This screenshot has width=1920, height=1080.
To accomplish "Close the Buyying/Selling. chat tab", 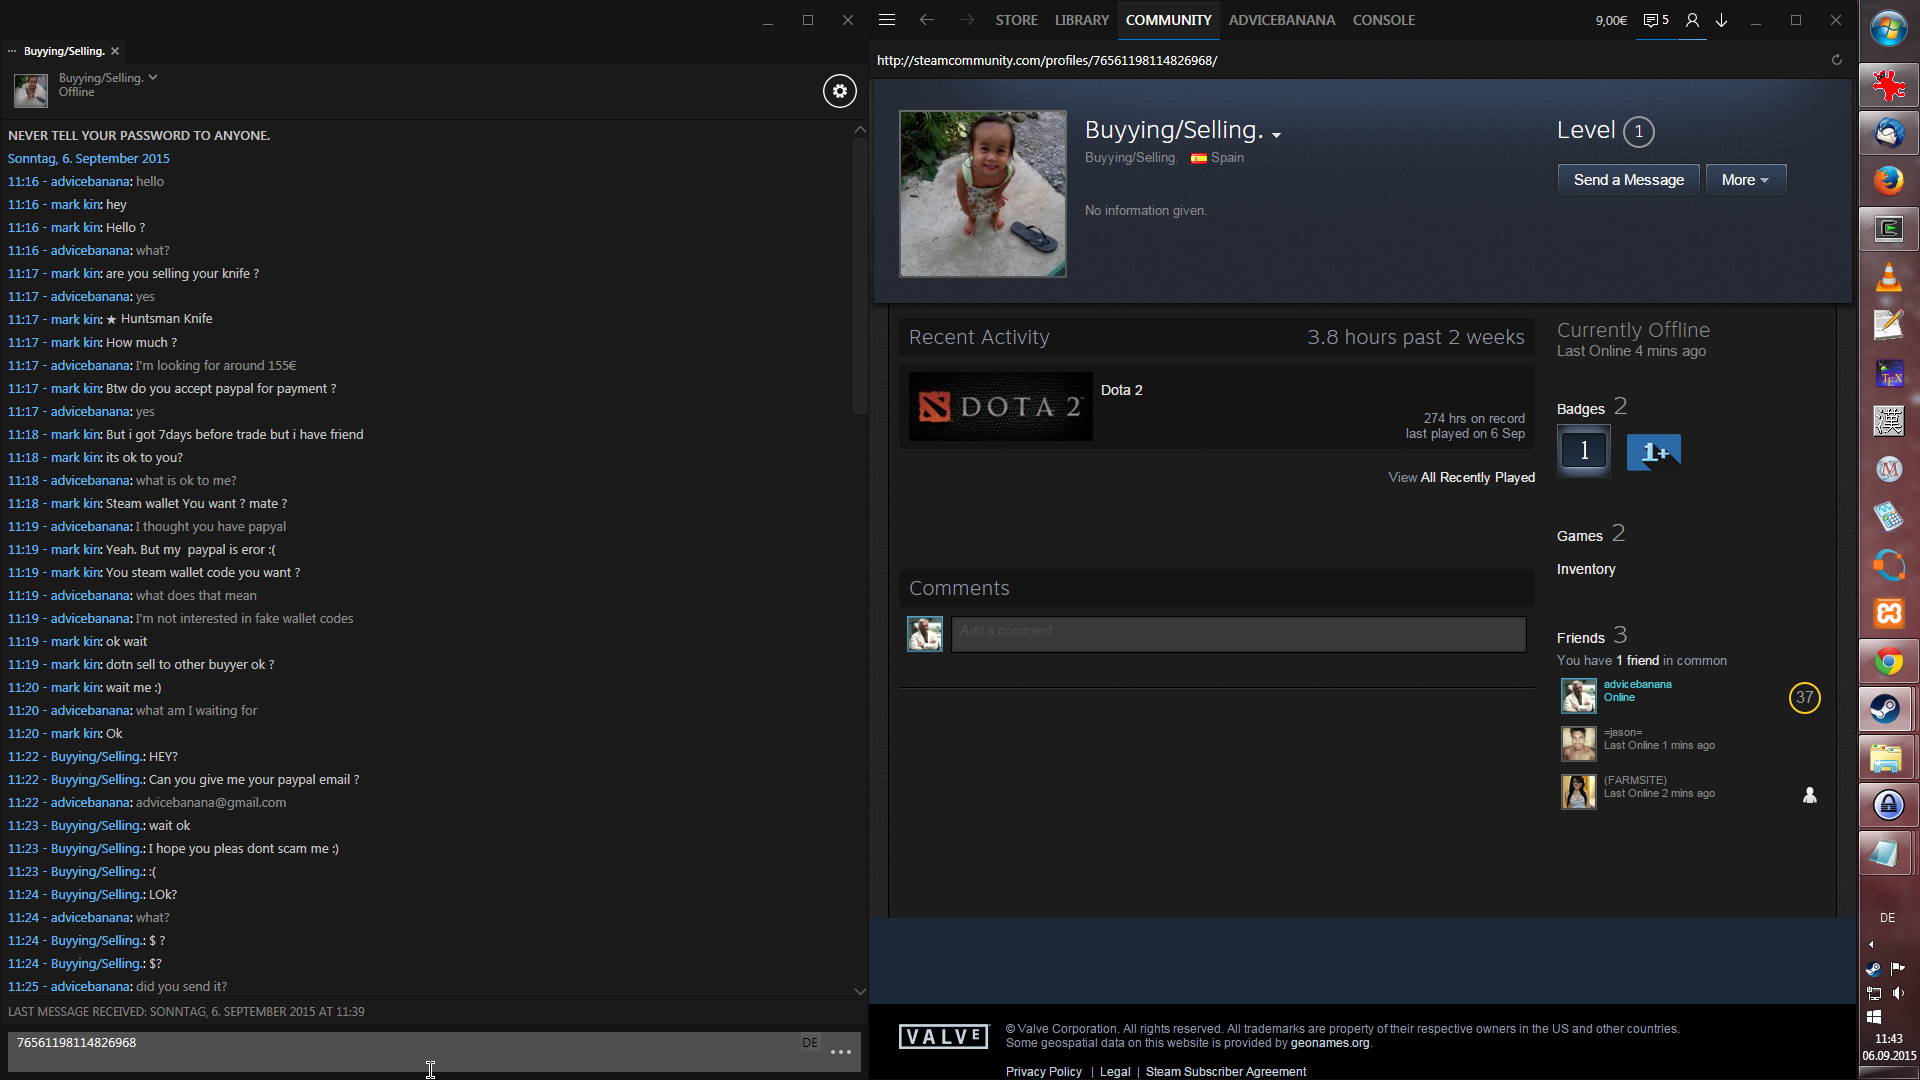I will (x=115, y=51).
